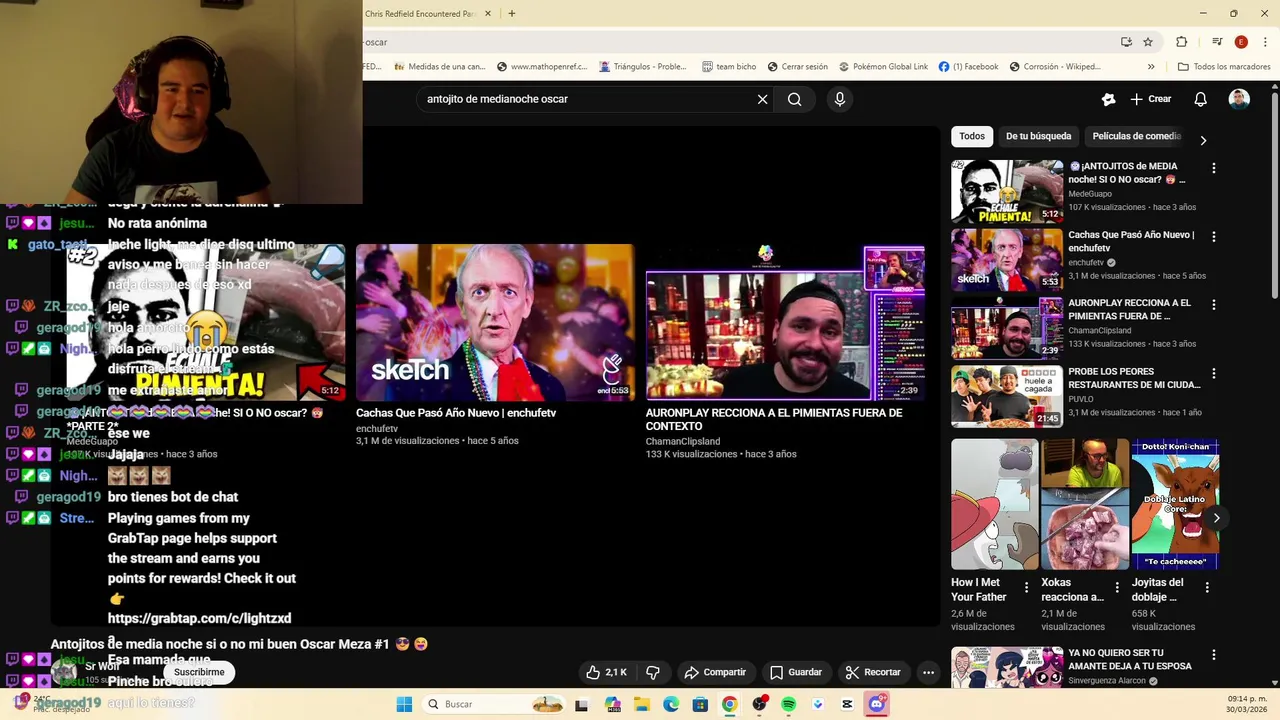Like the video with 2,1 K thumbs up
The width and height of the screenshot is (1280, 720).
tap(607, 672)
